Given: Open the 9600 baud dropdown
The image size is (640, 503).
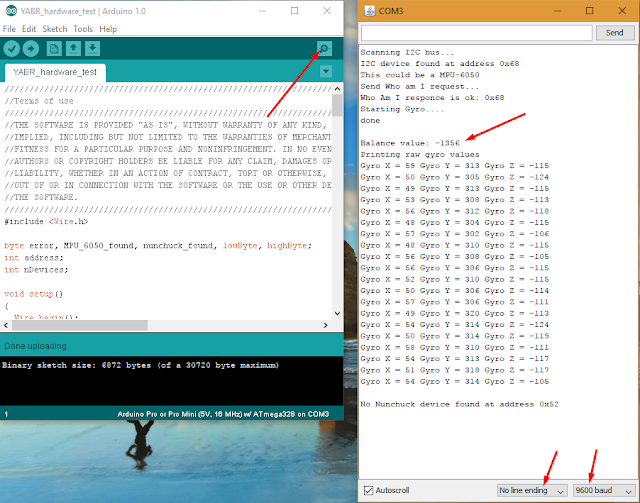Looking at the screenshot, I should coord(604,490).
